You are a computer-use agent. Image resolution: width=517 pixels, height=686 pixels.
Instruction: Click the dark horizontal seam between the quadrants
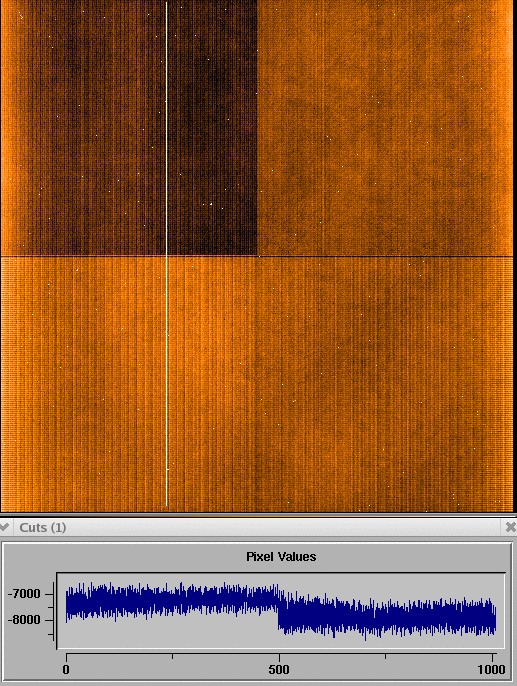click(x=257, y=256)
